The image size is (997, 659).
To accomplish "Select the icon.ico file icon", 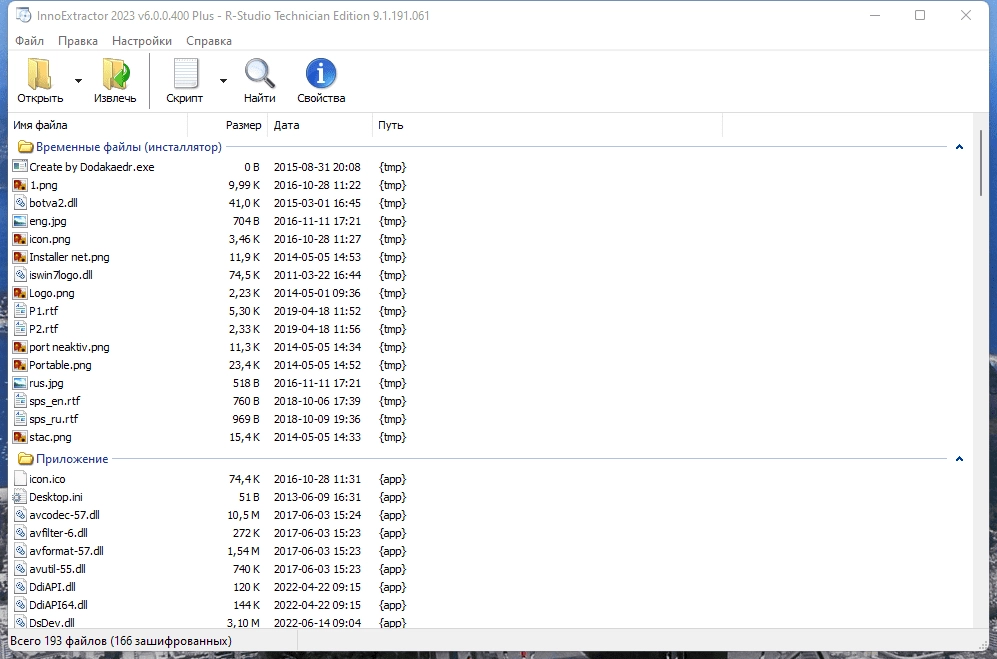I will coord(20,479).
